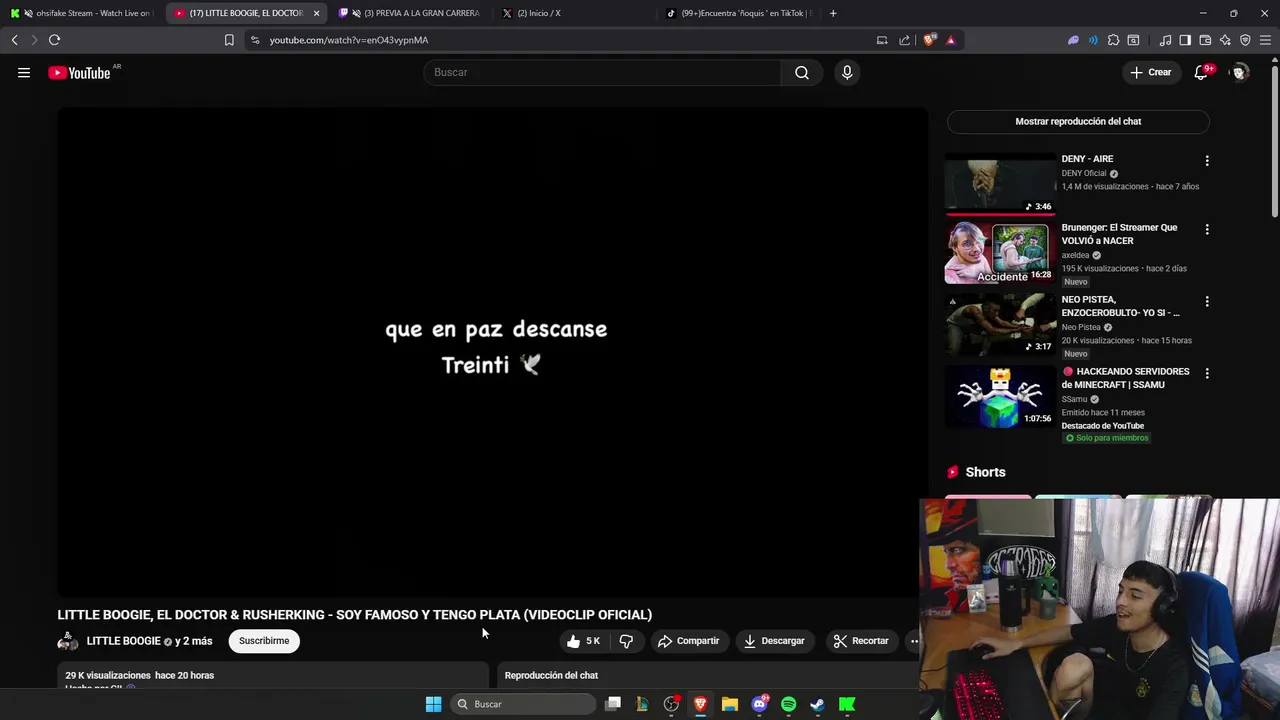The height and width of the screenshot is (720, 1280).
Task: Open options for HACKEANDO SERVIDORES video
Action: [1207, 373]
